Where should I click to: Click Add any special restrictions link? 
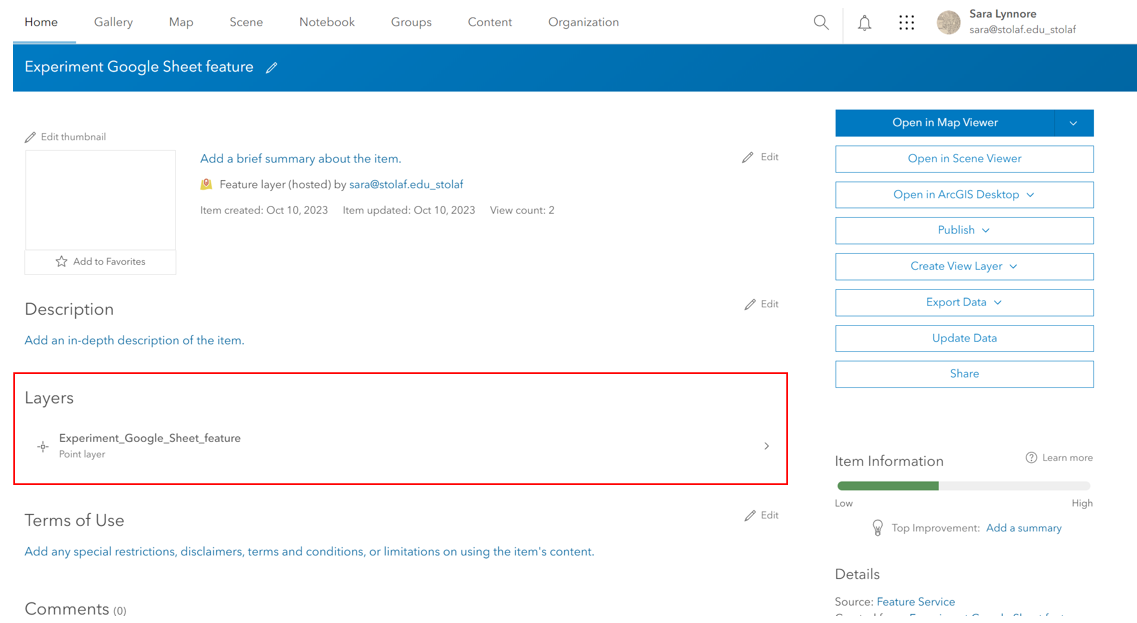[x=310, y=551]
